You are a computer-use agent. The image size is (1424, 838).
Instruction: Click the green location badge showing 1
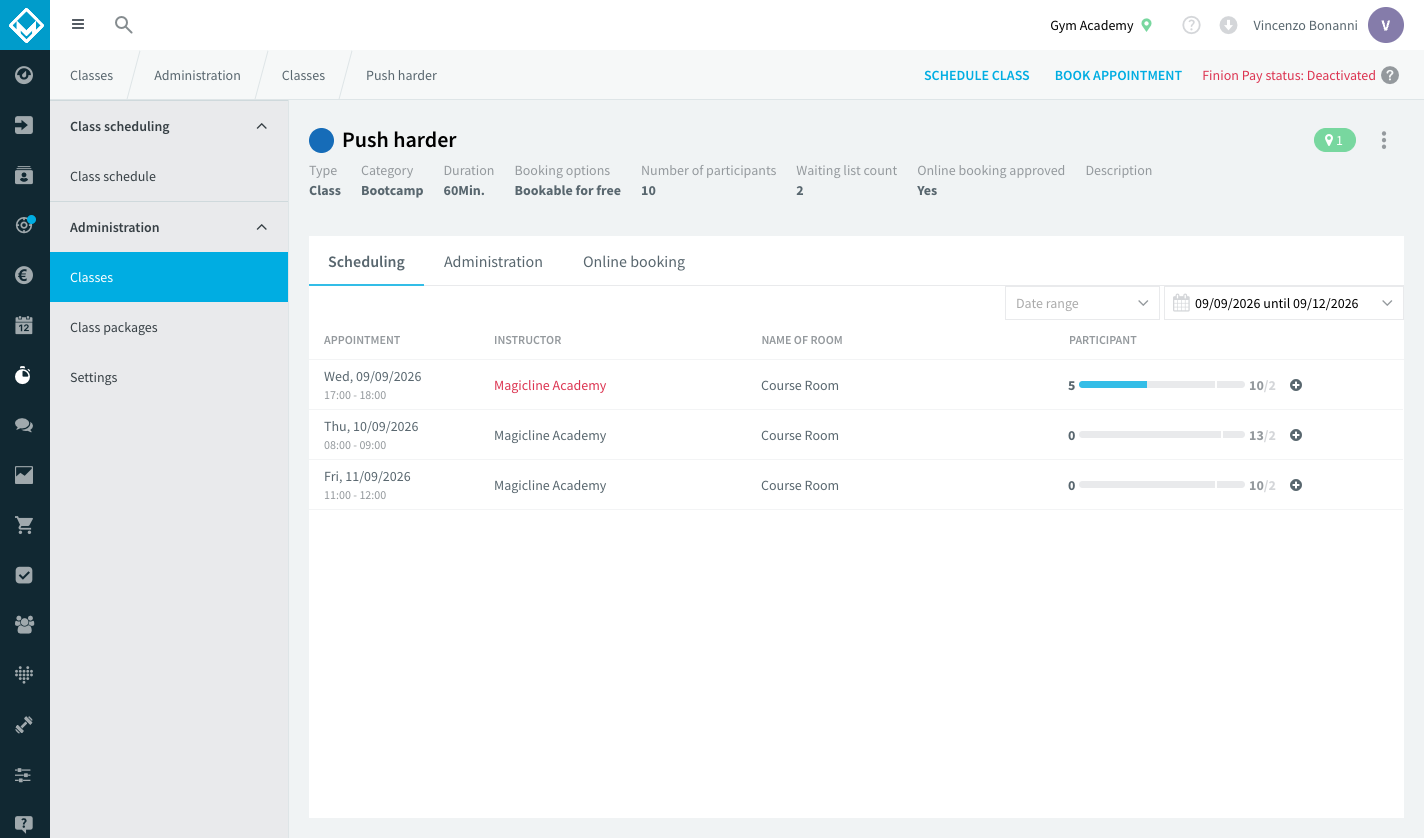[1335, 140]
